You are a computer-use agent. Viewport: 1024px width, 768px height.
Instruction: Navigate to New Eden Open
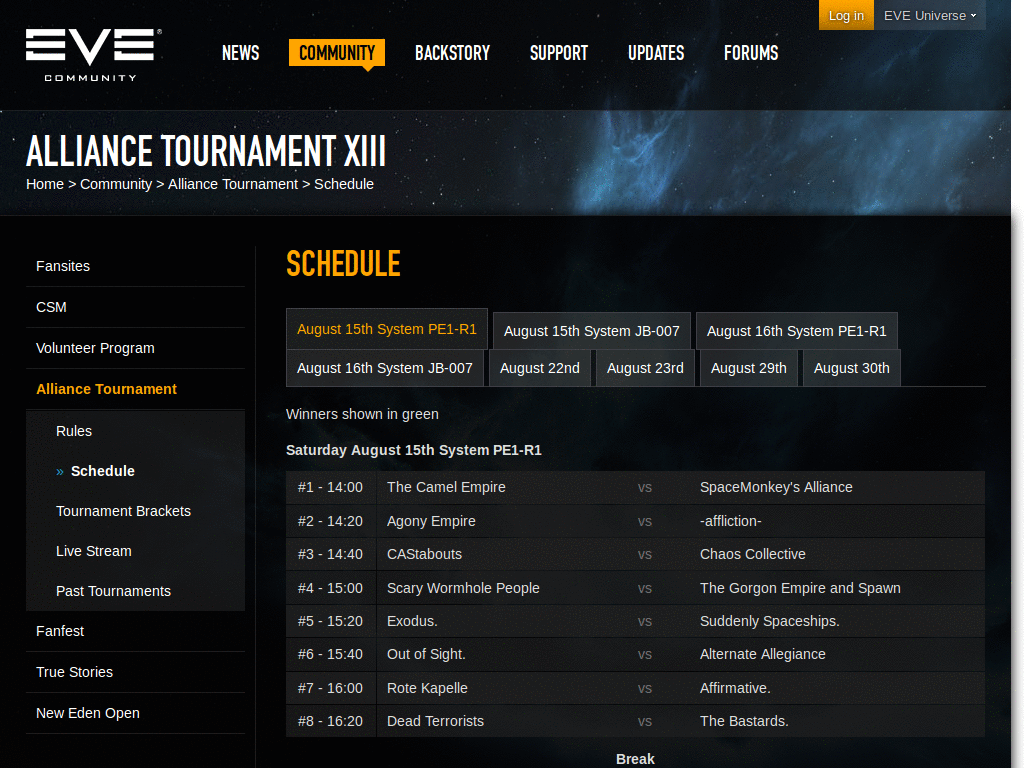coord(87,713)
